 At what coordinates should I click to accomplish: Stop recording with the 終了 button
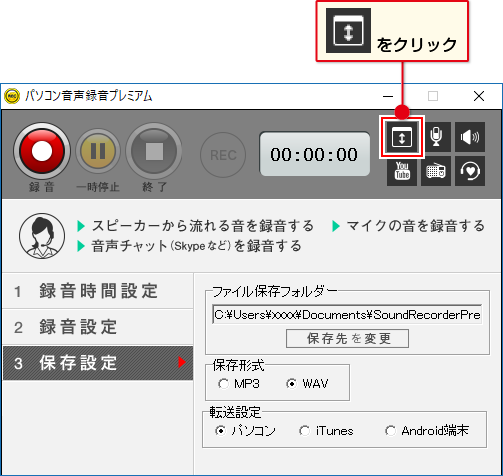[154, 151]
